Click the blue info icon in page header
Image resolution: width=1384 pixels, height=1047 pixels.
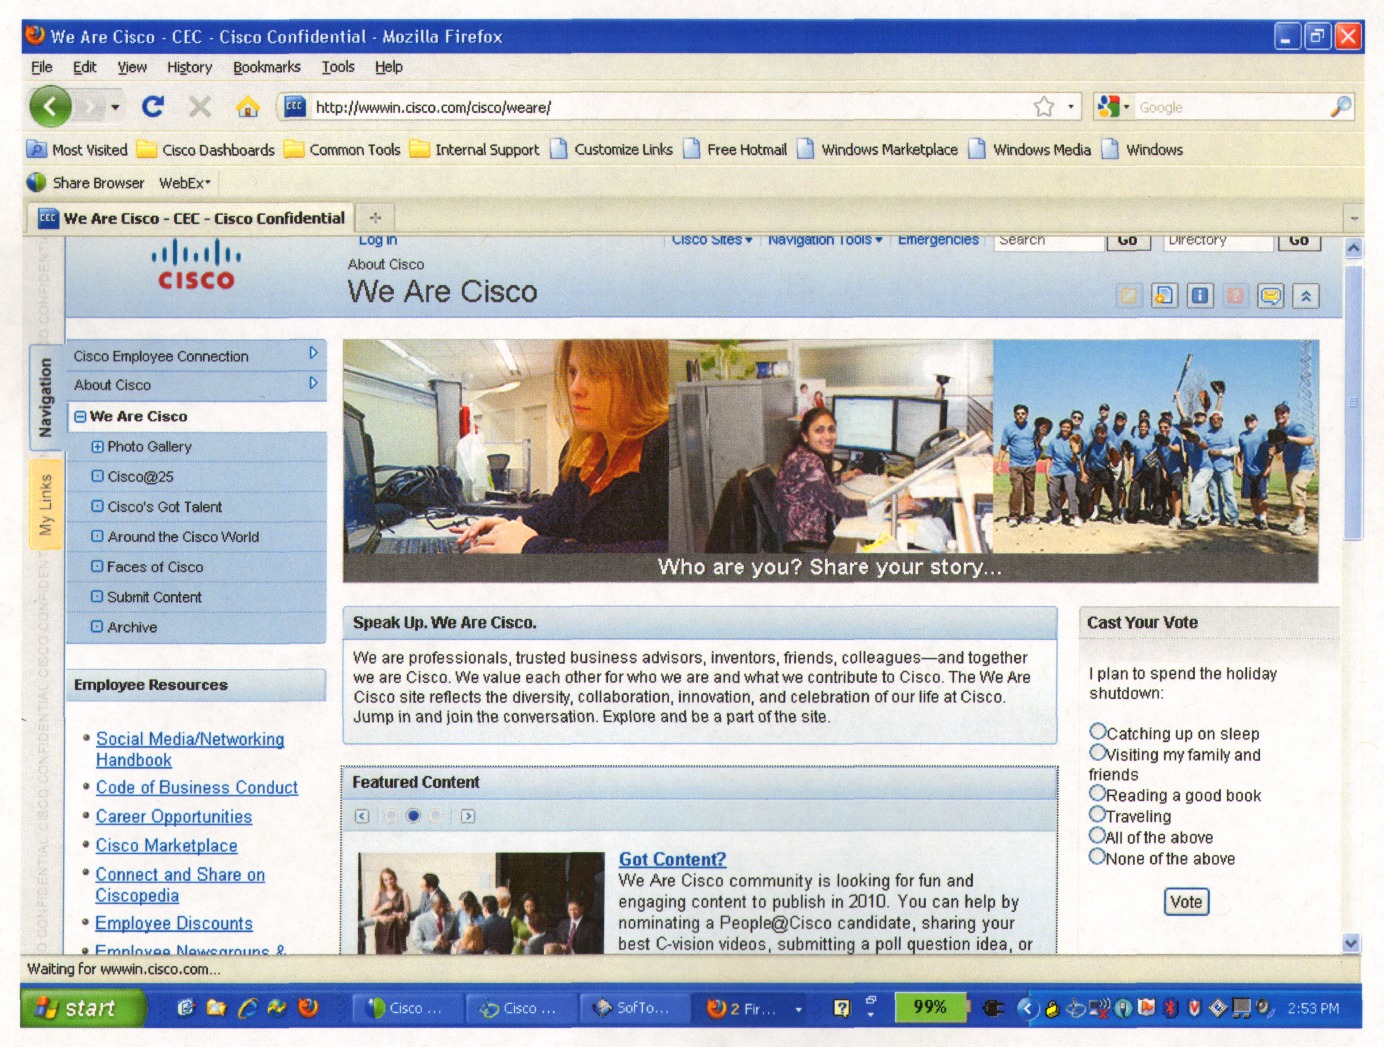pyautogui.click(x=1200, y=296)
